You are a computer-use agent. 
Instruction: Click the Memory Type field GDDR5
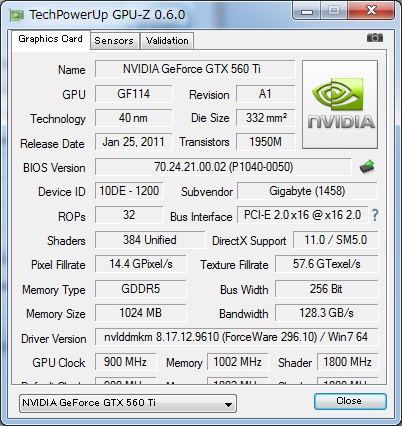click(141, 289)
